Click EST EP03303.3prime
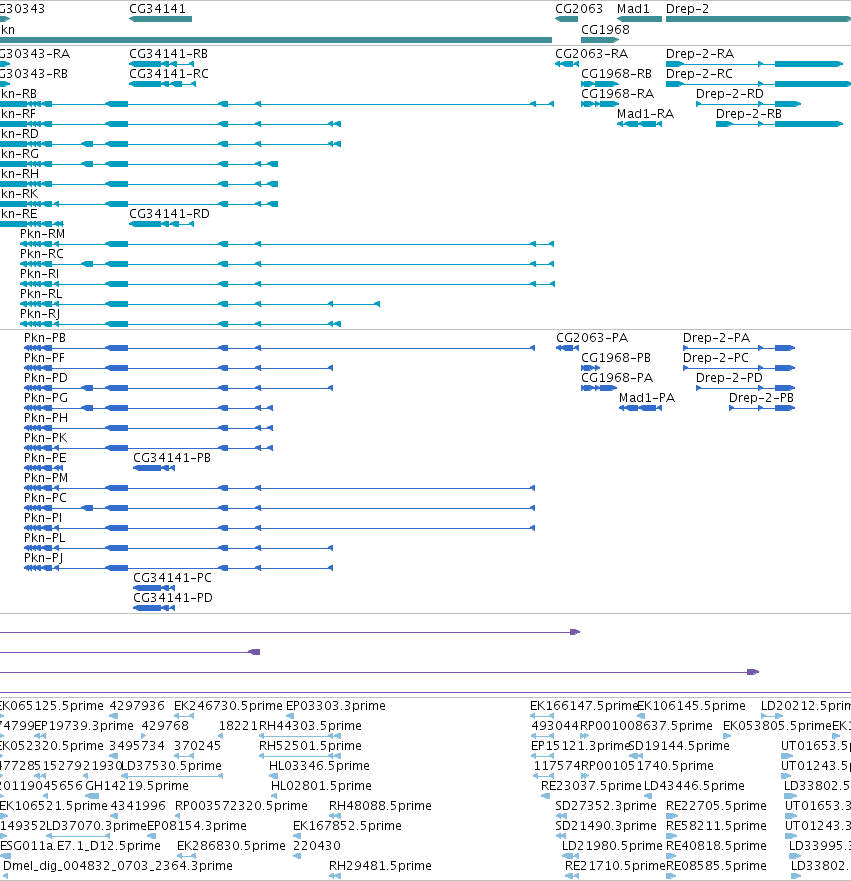The height and width of the screenshot is (881, 851). point(336,706)
